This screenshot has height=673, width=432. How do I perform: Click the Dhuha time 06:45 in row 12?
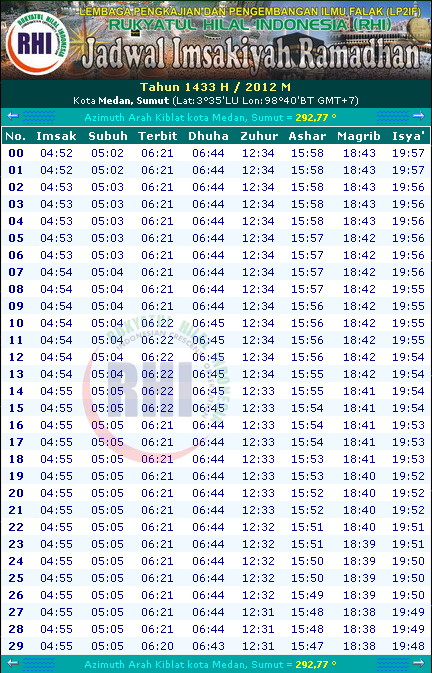(208, 357)
